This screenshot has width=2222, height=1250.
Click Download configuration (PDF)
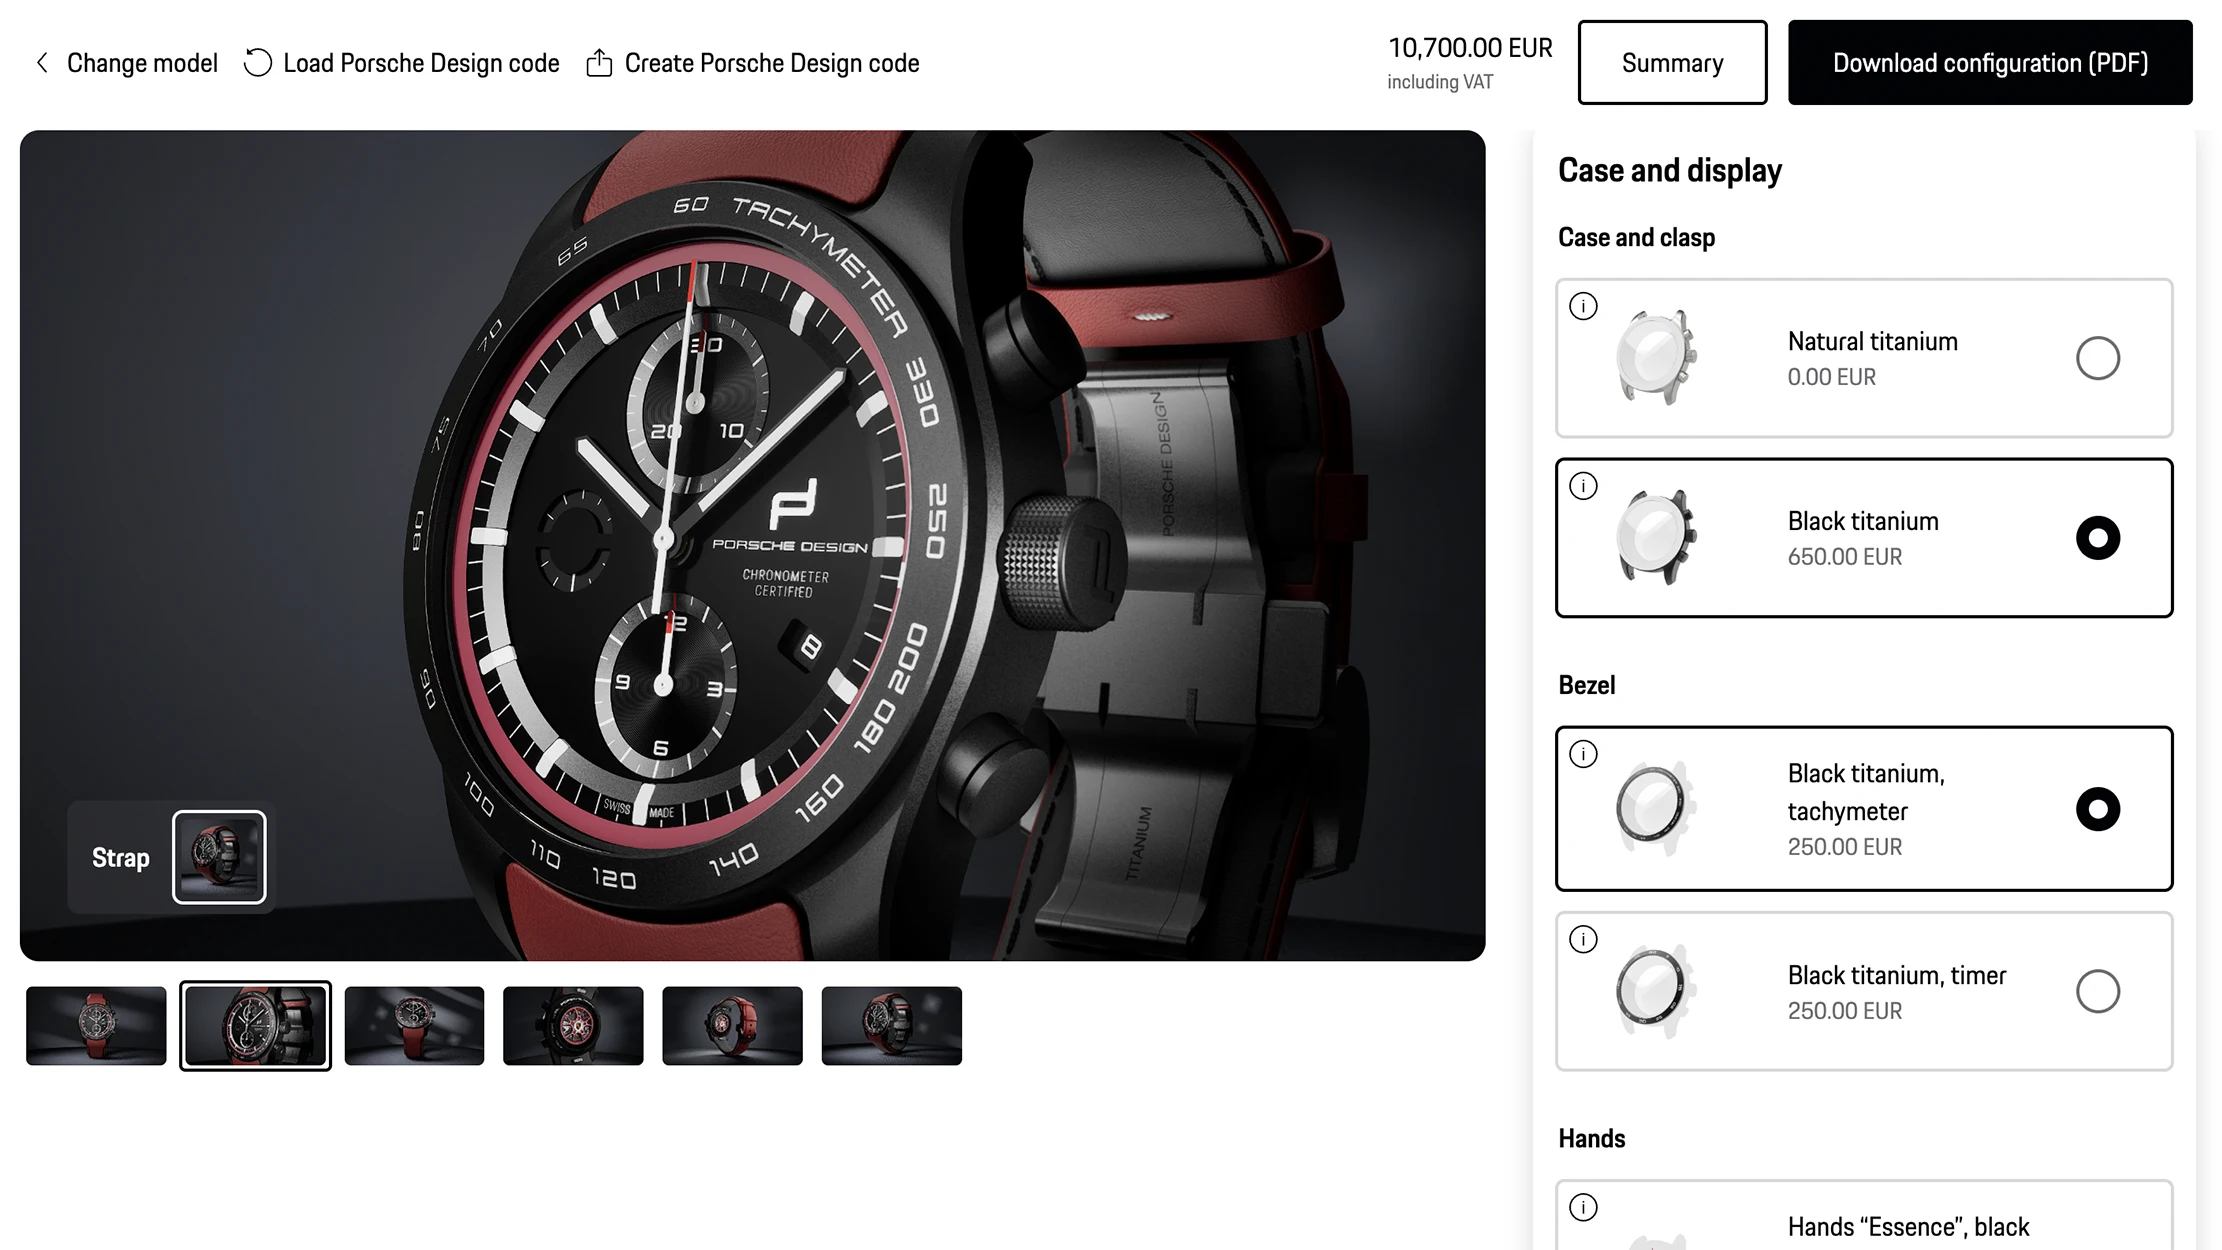1990,63
